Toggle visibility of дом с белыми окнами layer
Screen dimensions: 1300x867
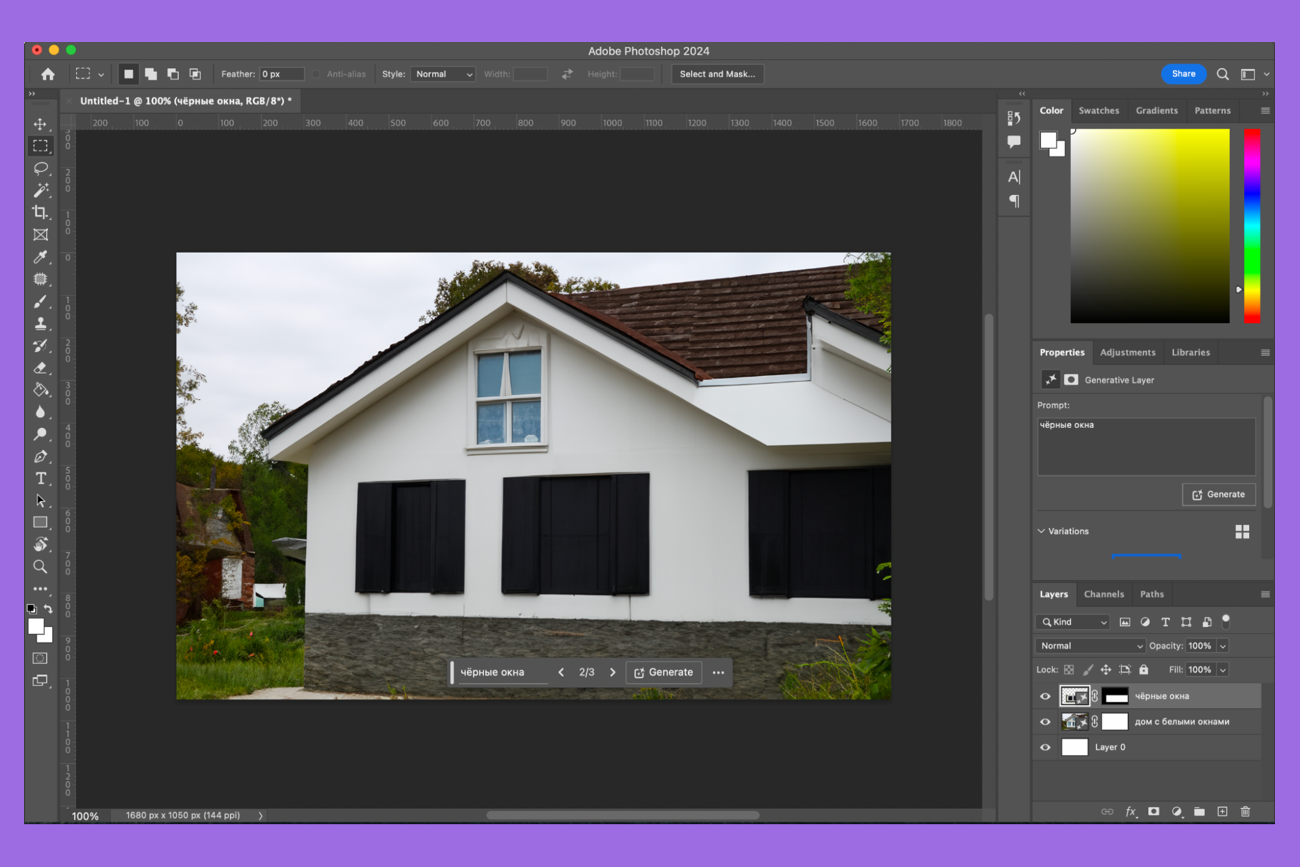(x=1045, y=722)
